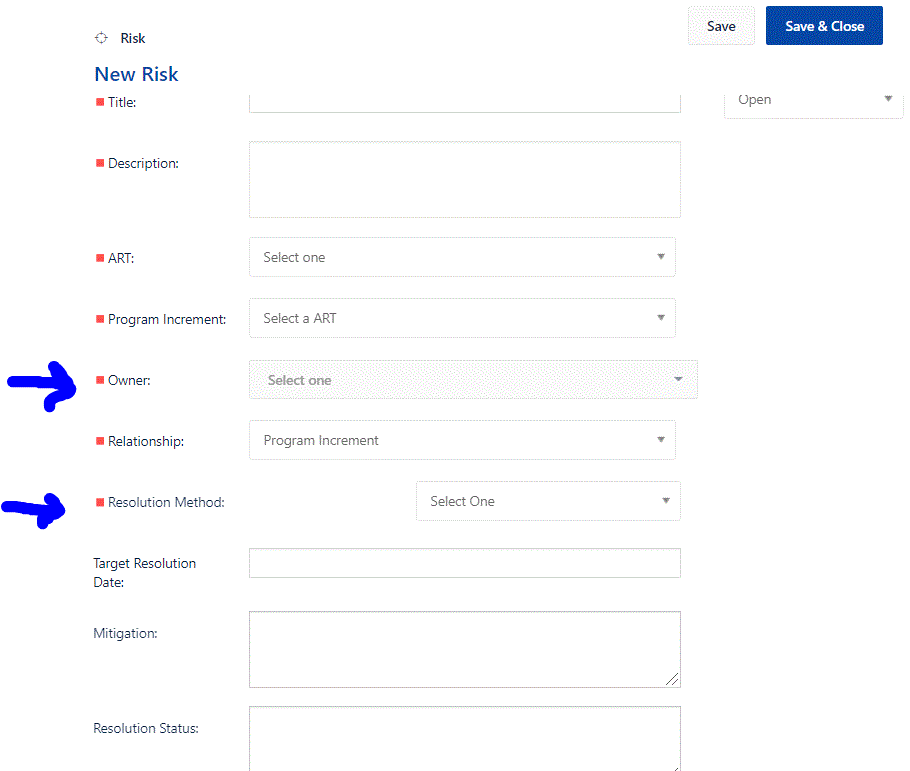Click inside the Mitigation text box
Screen dimensions: 910x771
pos(464,645)
